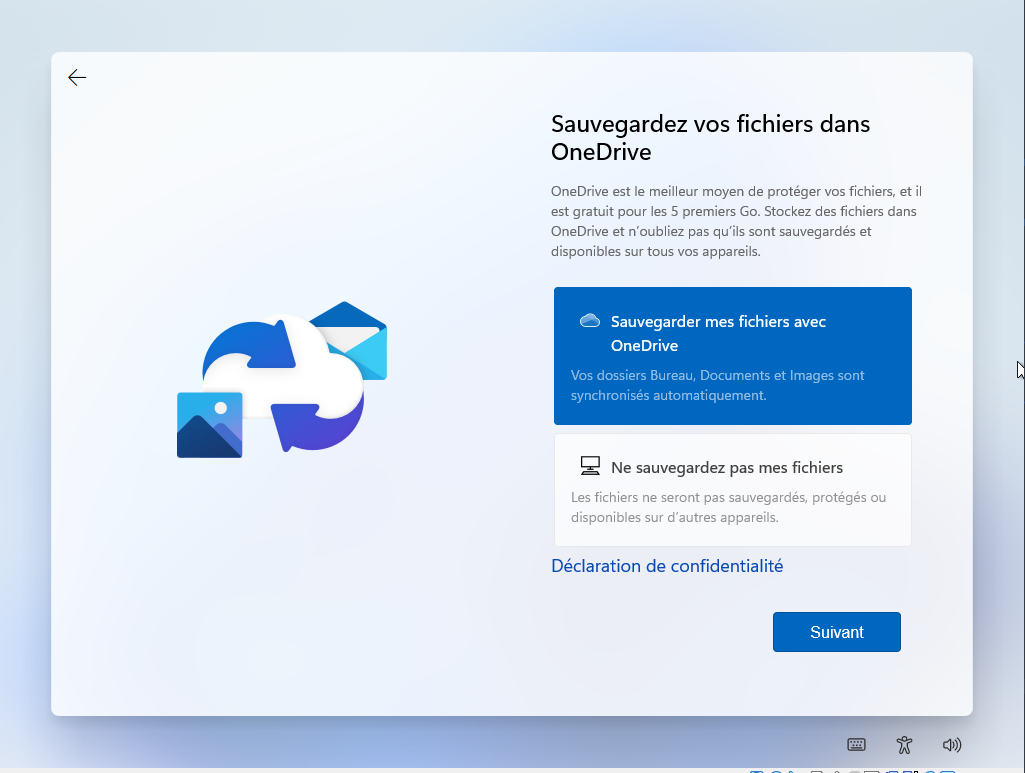Image resolution: width=1025 pixels, height=773 pixels.
Task: Click the volume speaker icon
Action: pyautogui.click(x=952, y=744)
